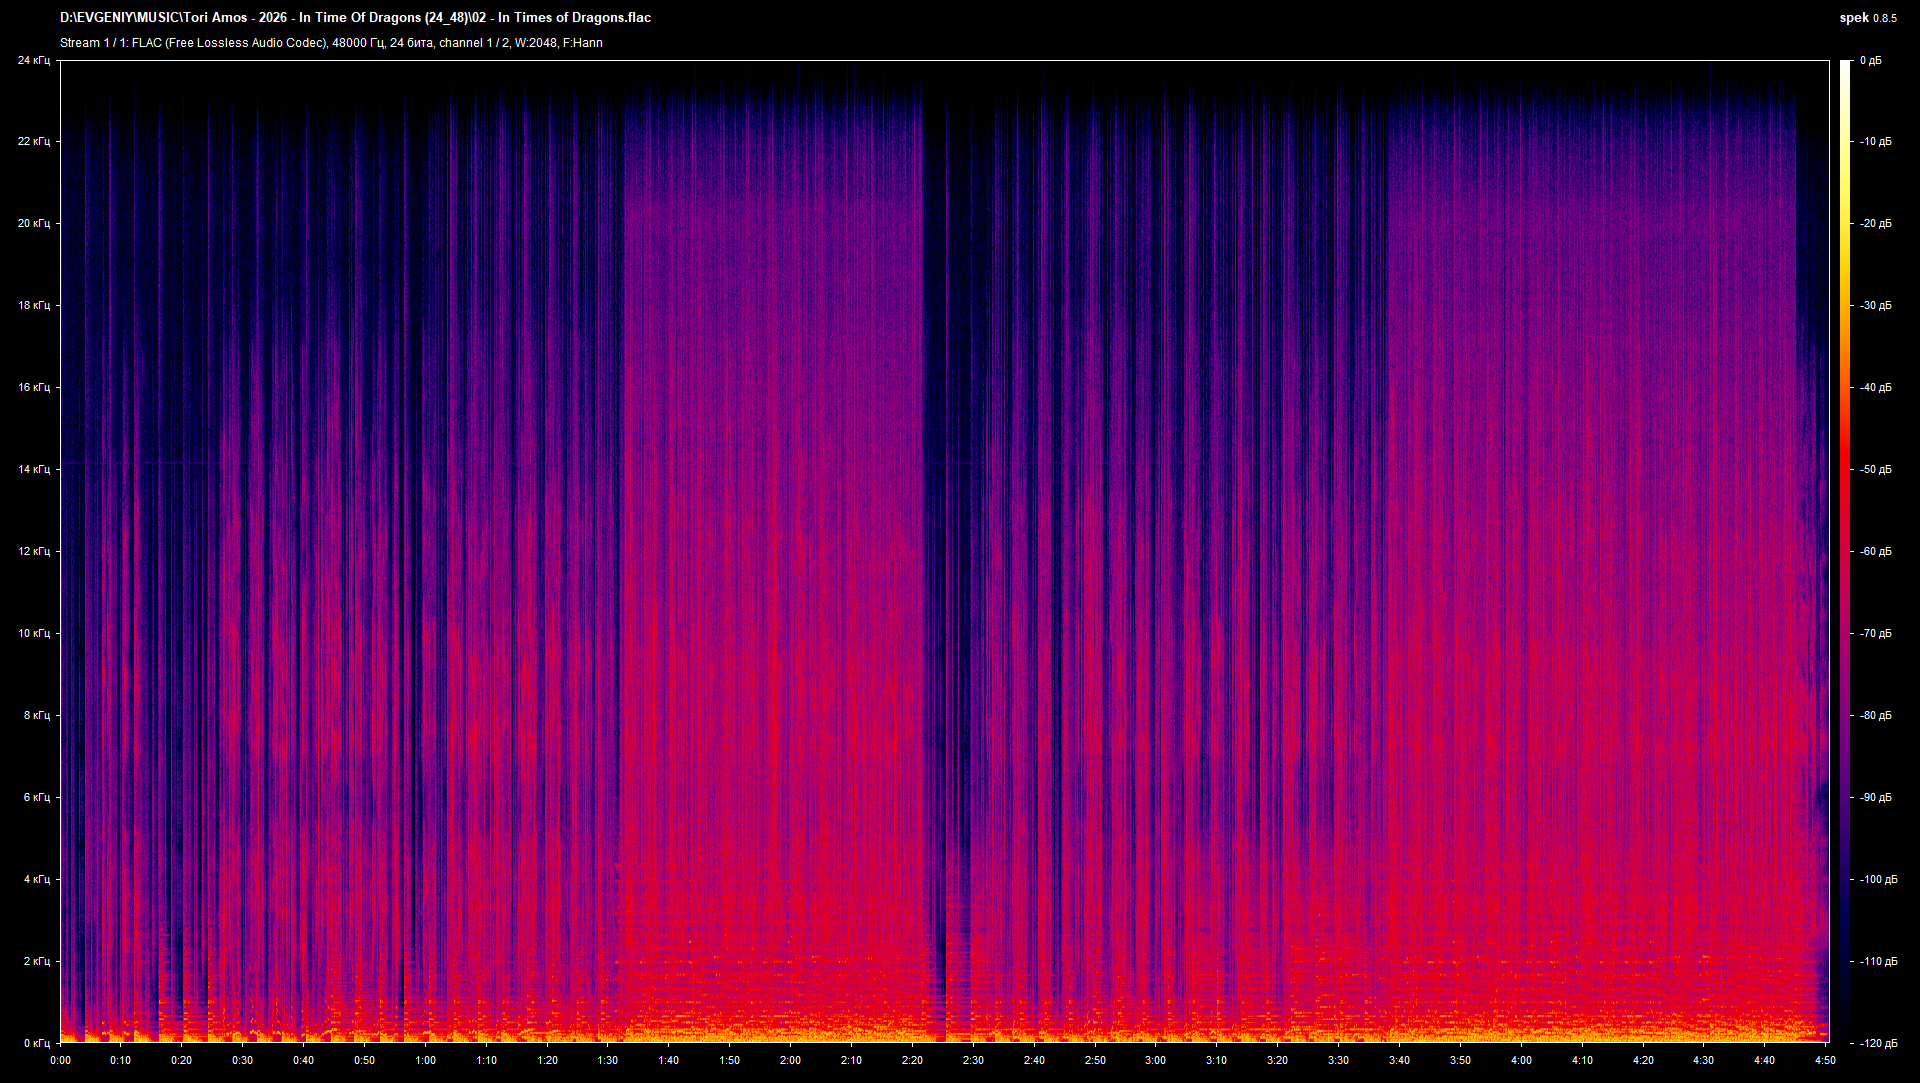Image resolution: width=1920 pixels, height=1083 pixels.
Task: Pick the '0 дБ' top level label
Action: (1871, 61)
